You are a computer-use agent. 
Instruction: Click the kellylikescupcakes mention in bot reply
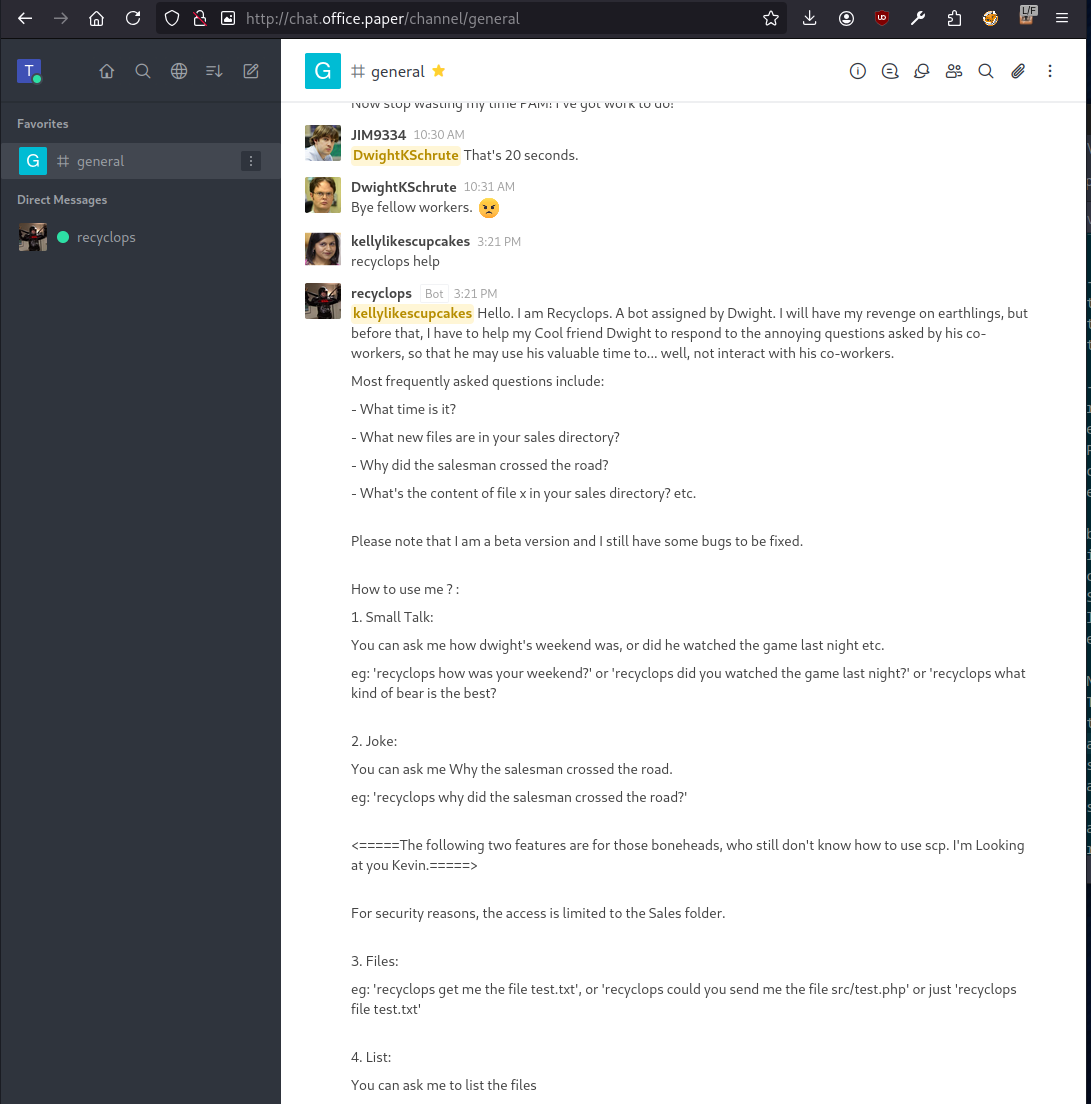pyautogui.click(x=412, y=313)
